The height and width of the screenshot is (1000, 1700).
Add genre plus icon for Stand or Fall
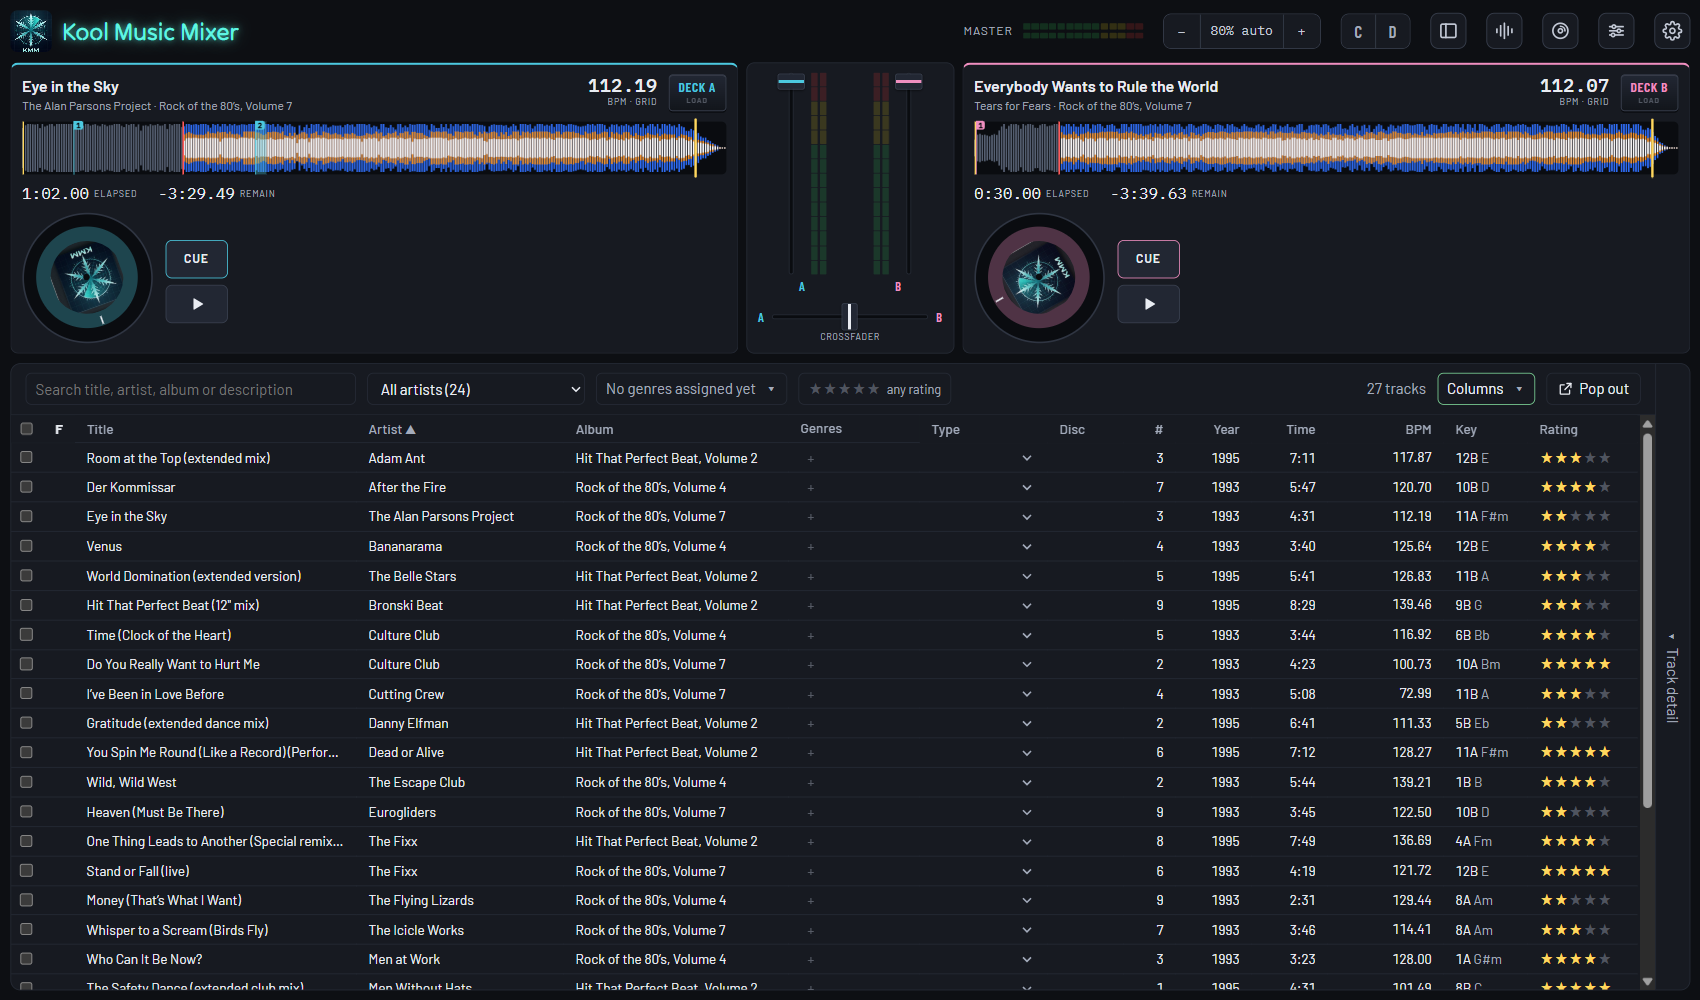coord(811,872)
